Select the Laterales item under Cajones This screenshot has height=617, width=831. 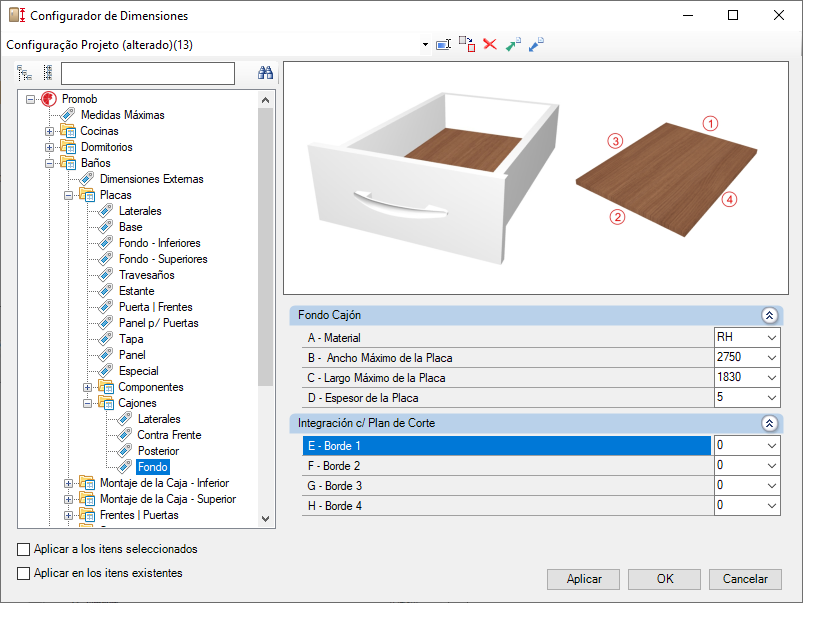point(159,419)
